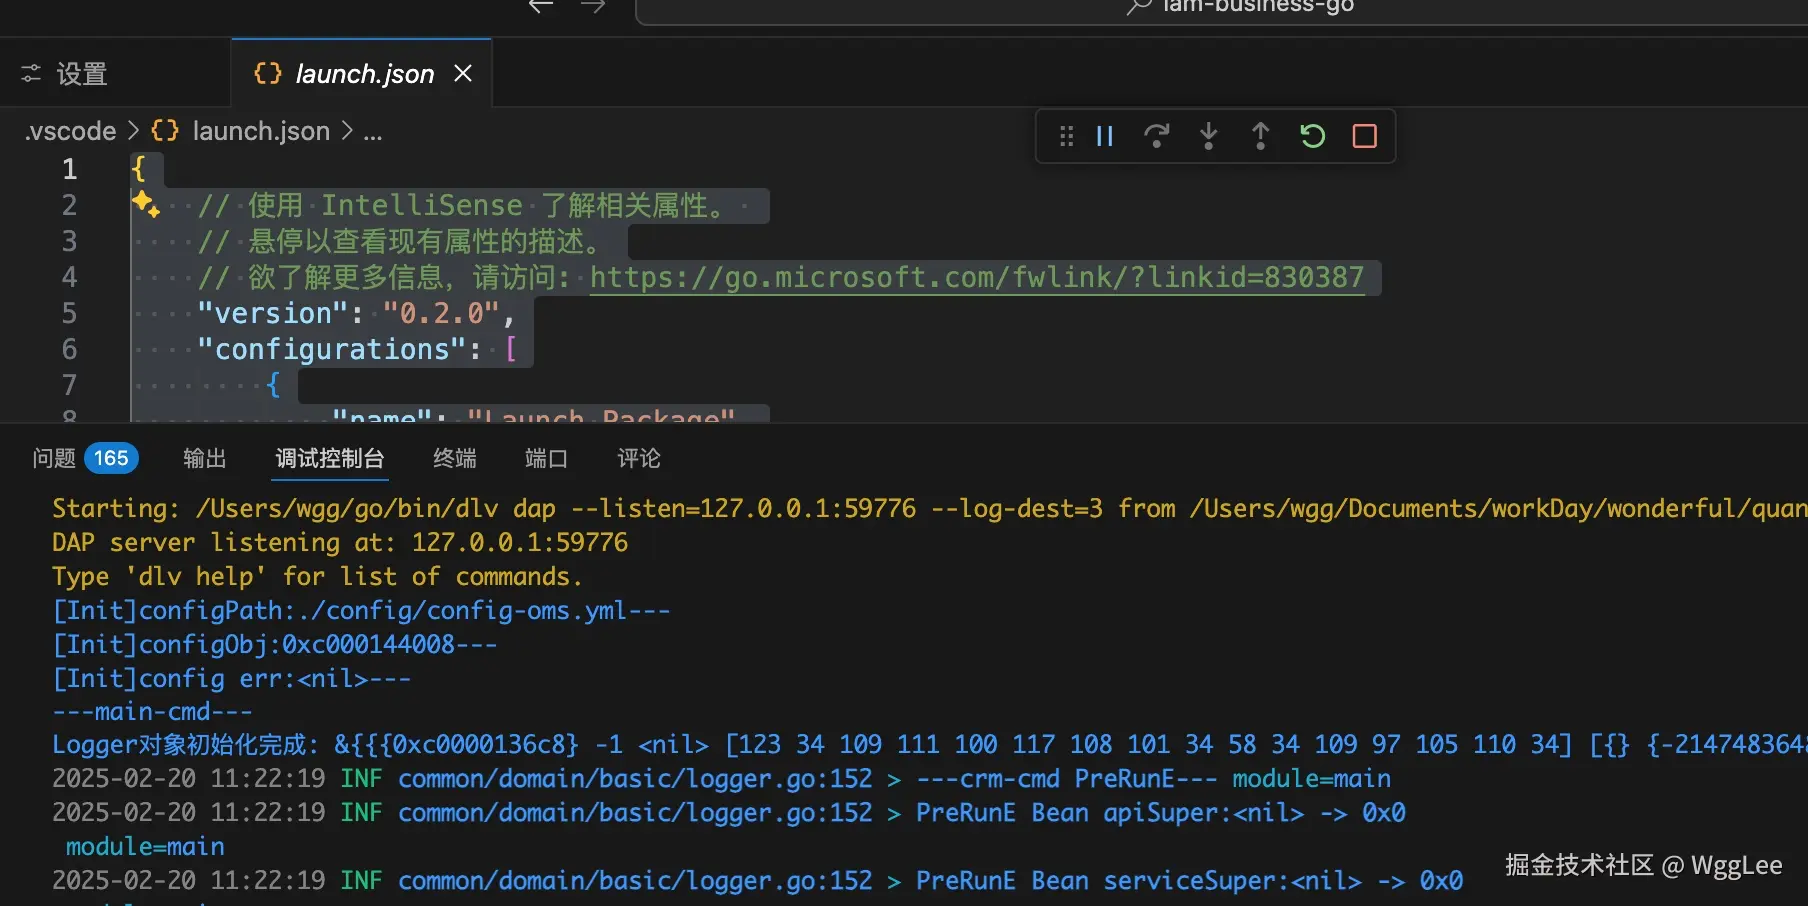Click line number 1 in the gutter
Screen dimensions: 1808x906
(x=70, y=169)
